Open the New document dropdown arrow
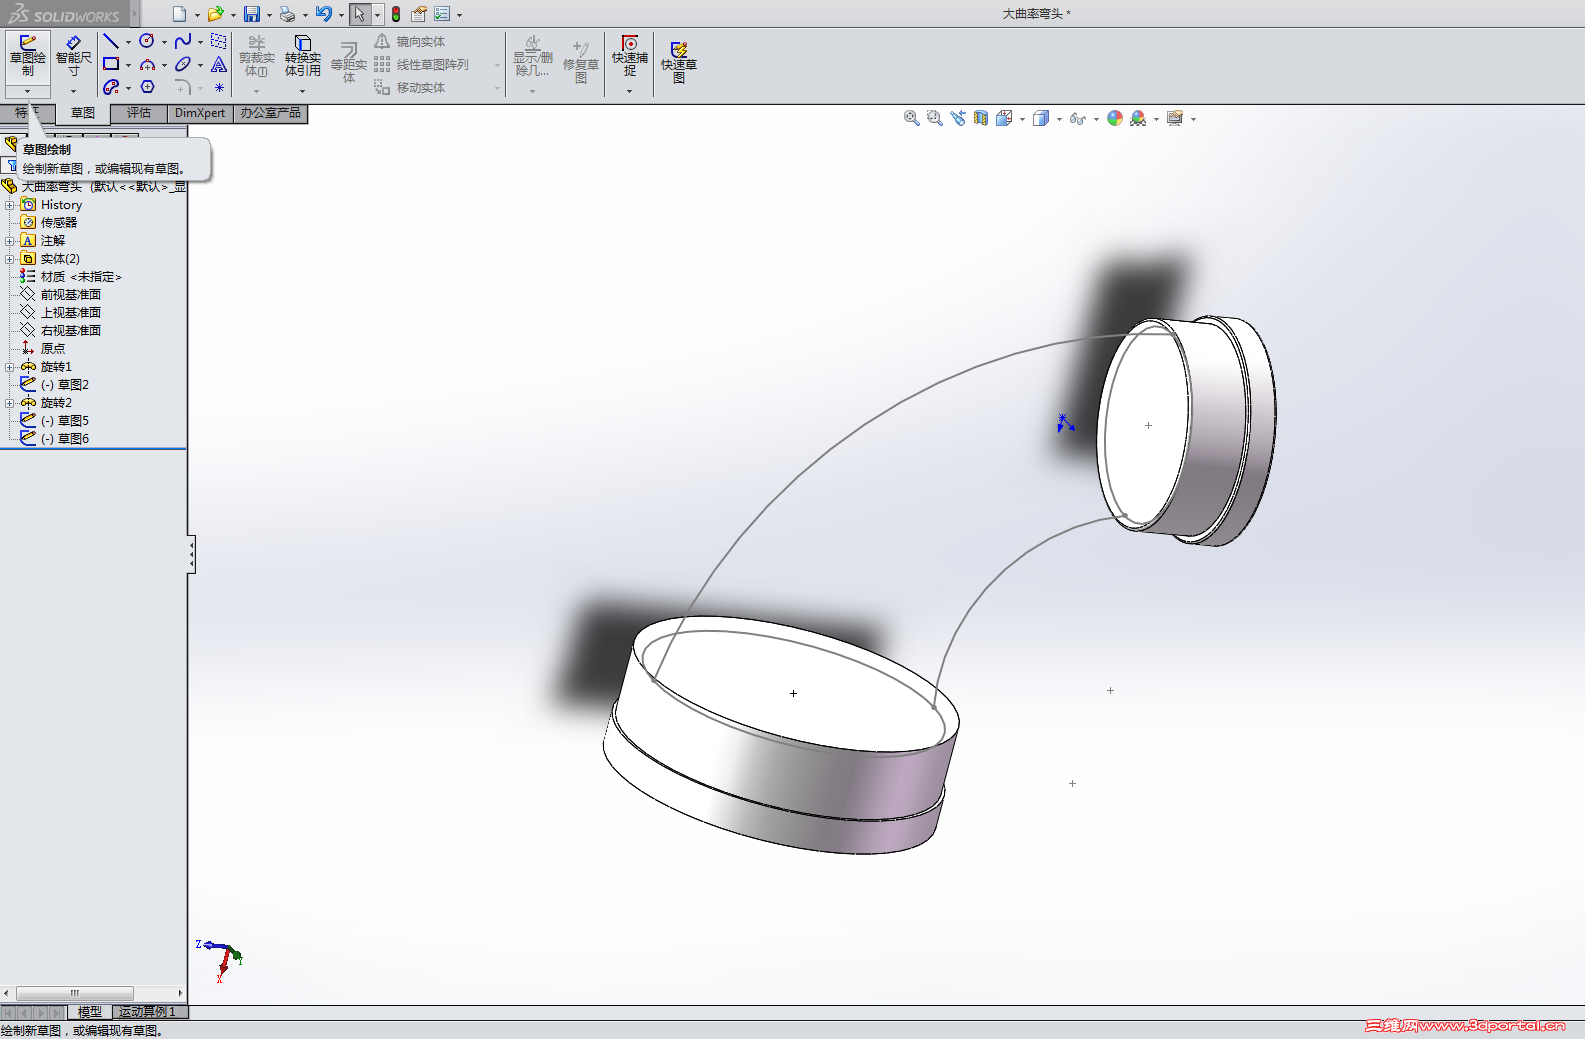Viewport: 1585px width, 1039px height. [197, 15]
